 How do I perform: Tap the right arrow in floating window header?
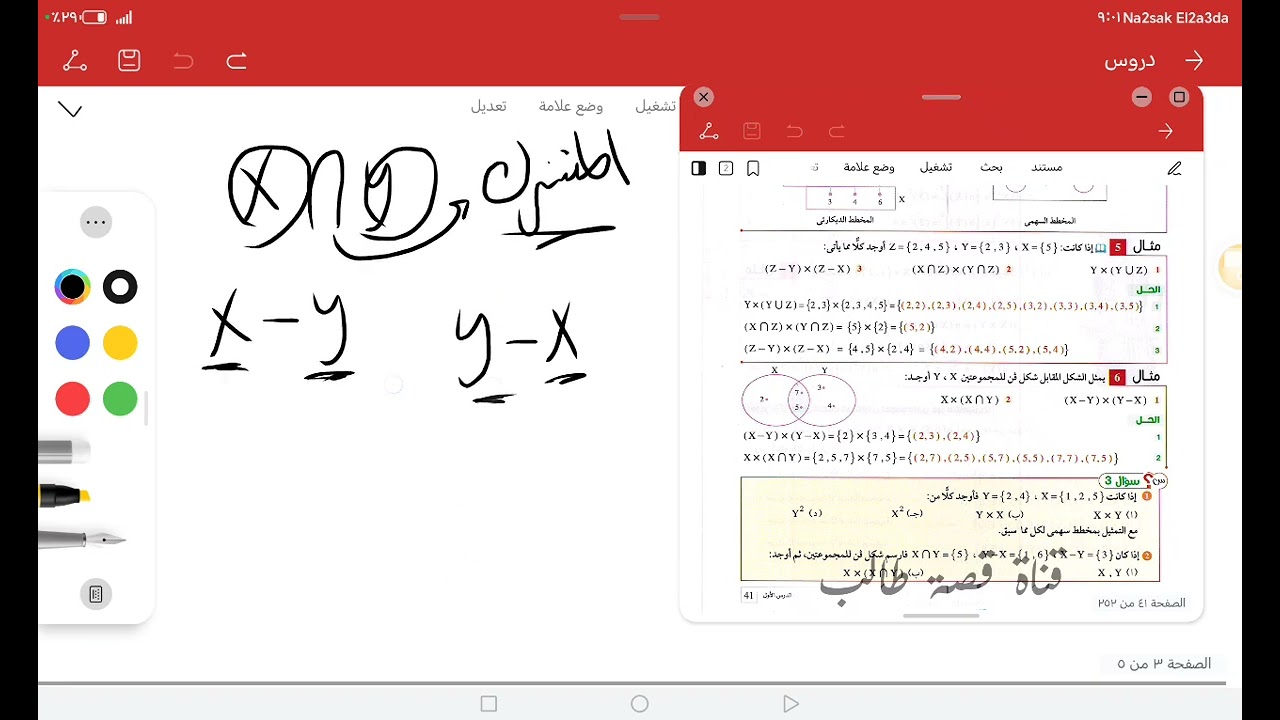point(1165,131)
